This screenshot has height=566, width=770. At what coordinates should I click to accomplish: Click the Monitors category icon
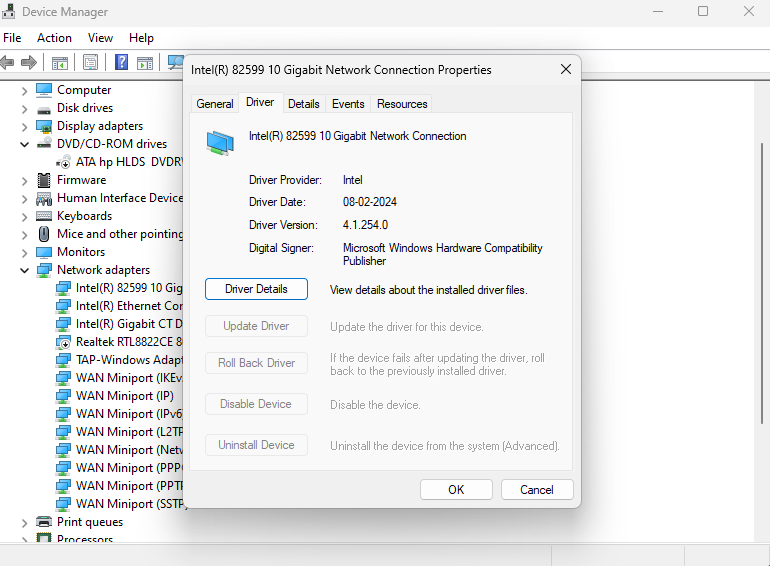[x=44, y=252]
